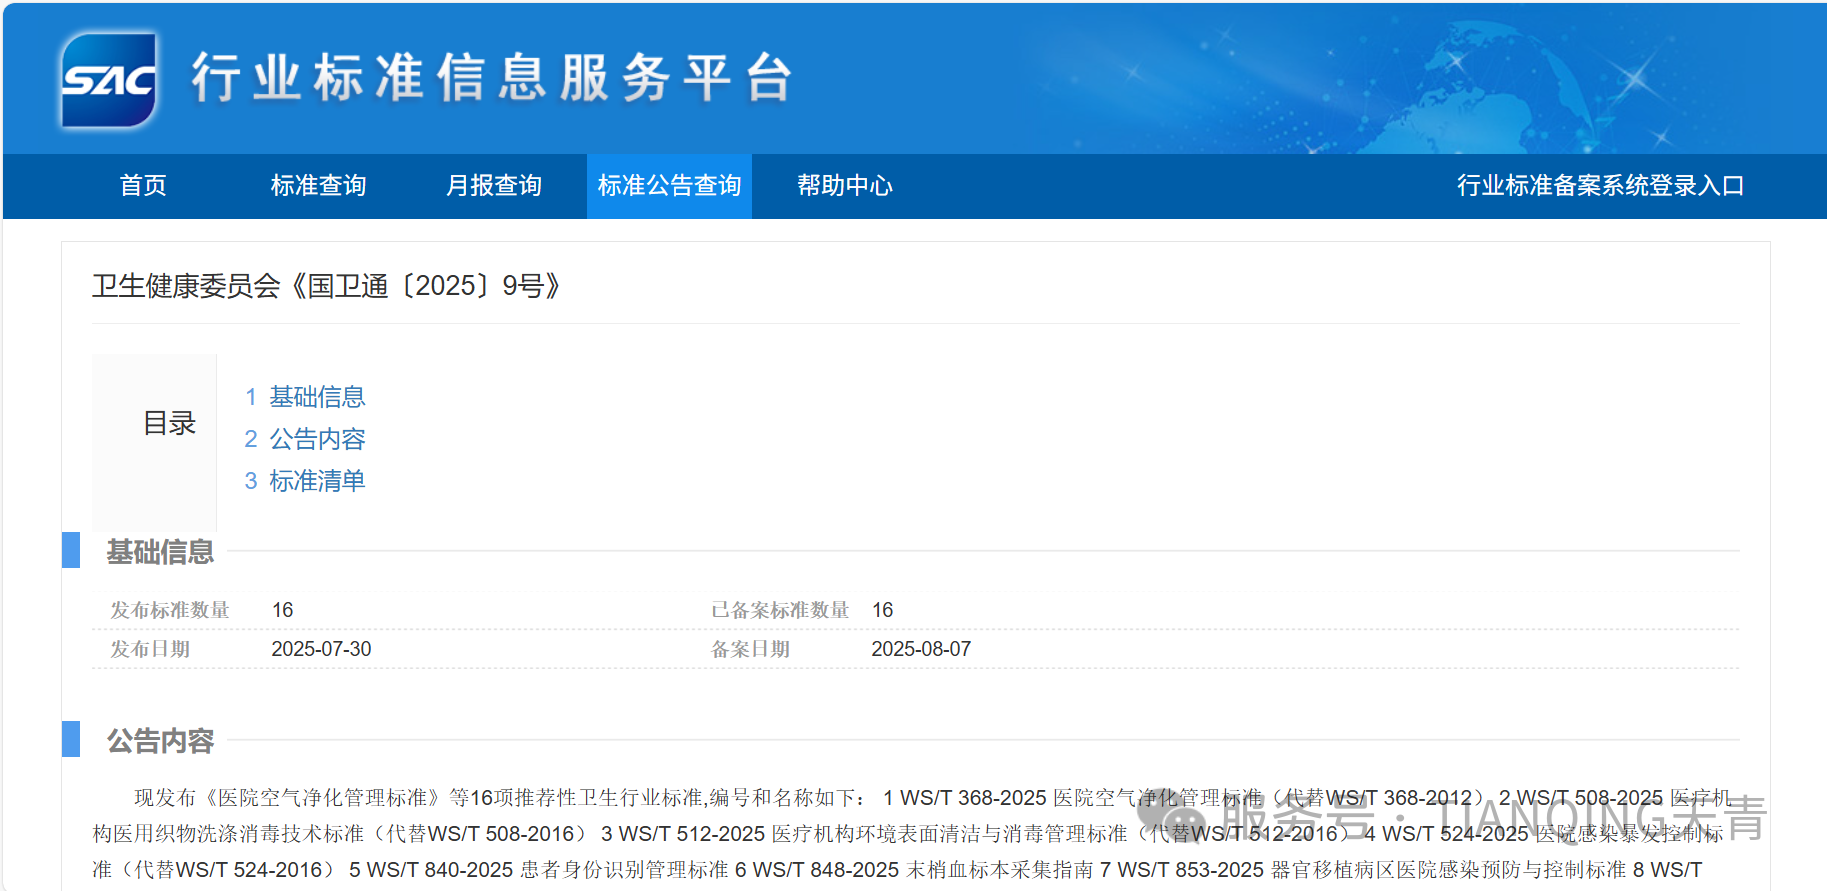Viewport: 1827px width, 891px height.
Task: Open the 帮助中心 menu item
Action: (844, 186)
